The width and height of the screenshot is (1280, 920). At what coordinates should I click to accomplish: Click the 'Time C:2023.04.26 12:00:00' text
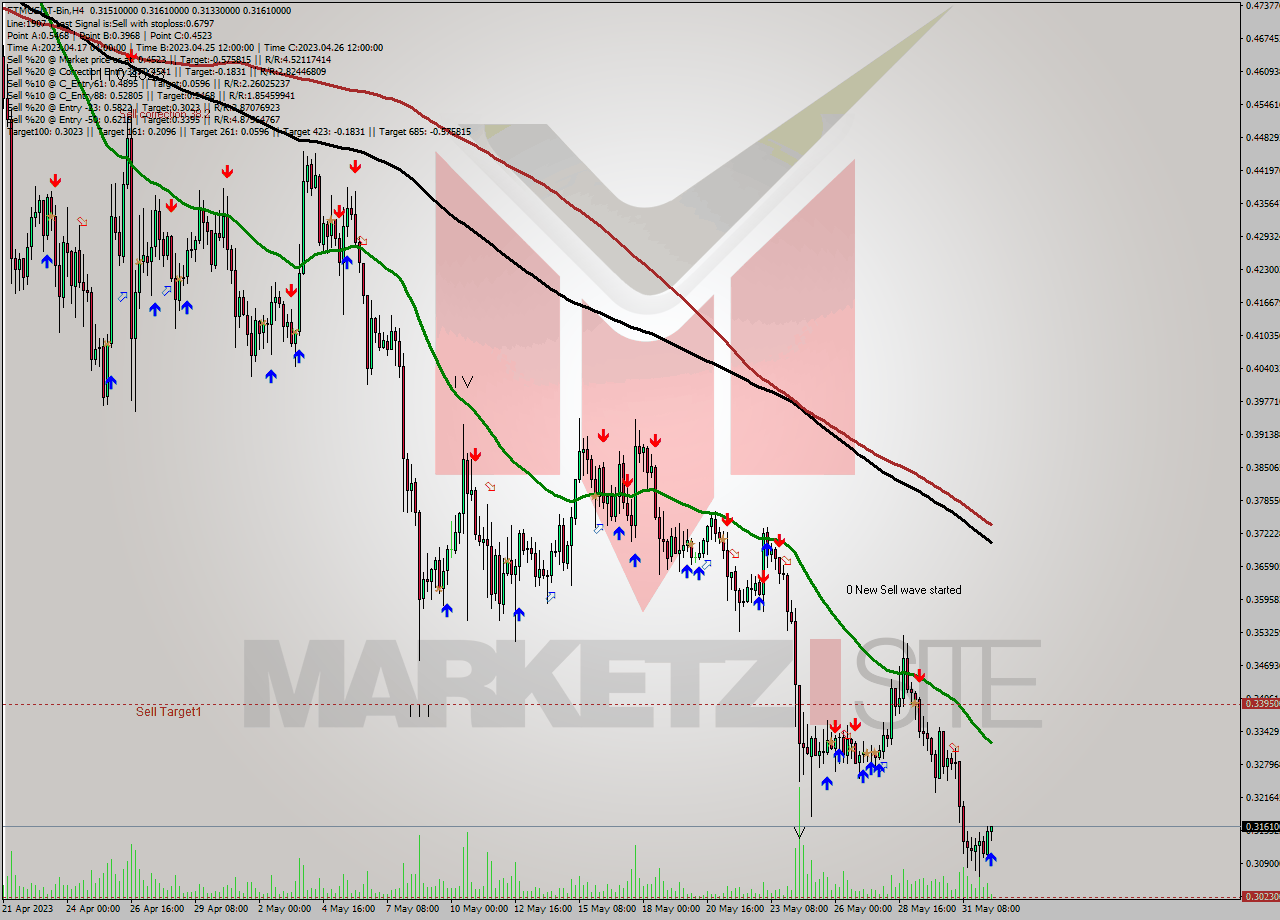pos(323,47)
